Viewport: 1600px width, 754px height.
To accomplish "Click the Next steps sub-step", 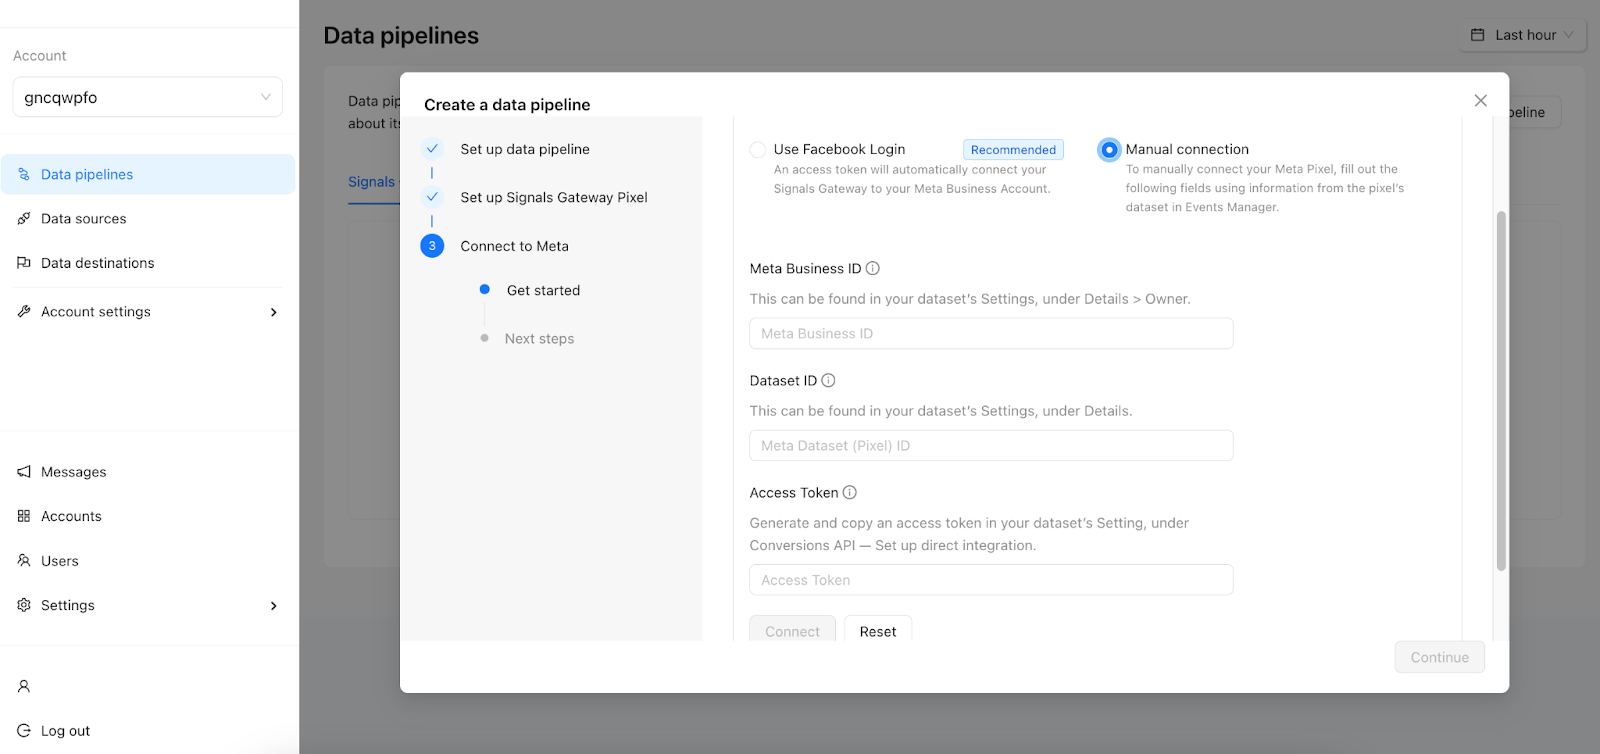I will click(x=539, y=339).
